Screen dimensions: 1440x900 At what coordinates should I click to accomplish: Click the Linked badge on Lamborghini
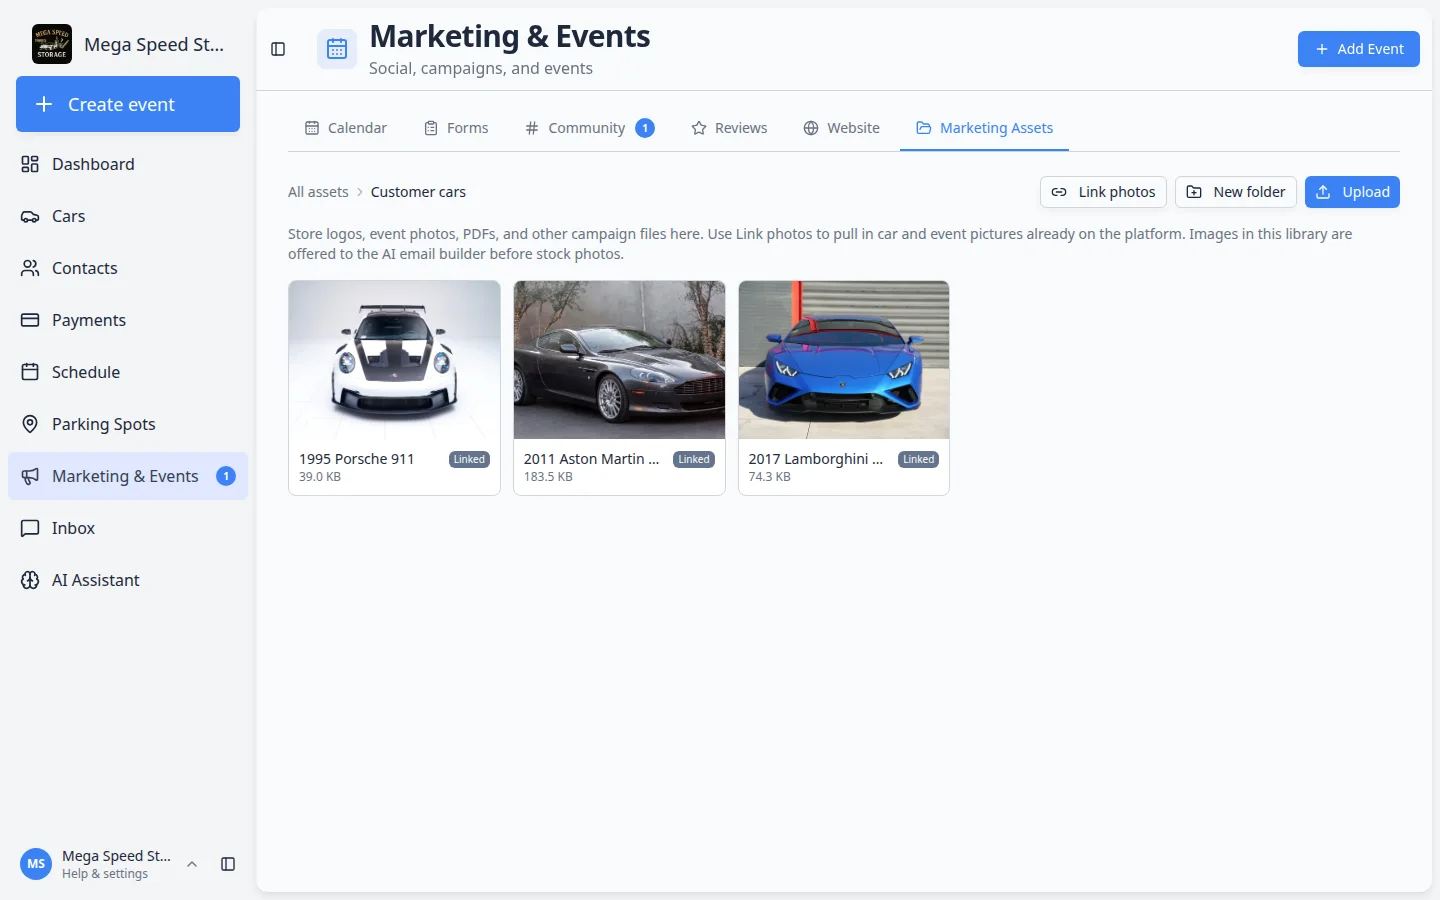pos(919,460)
